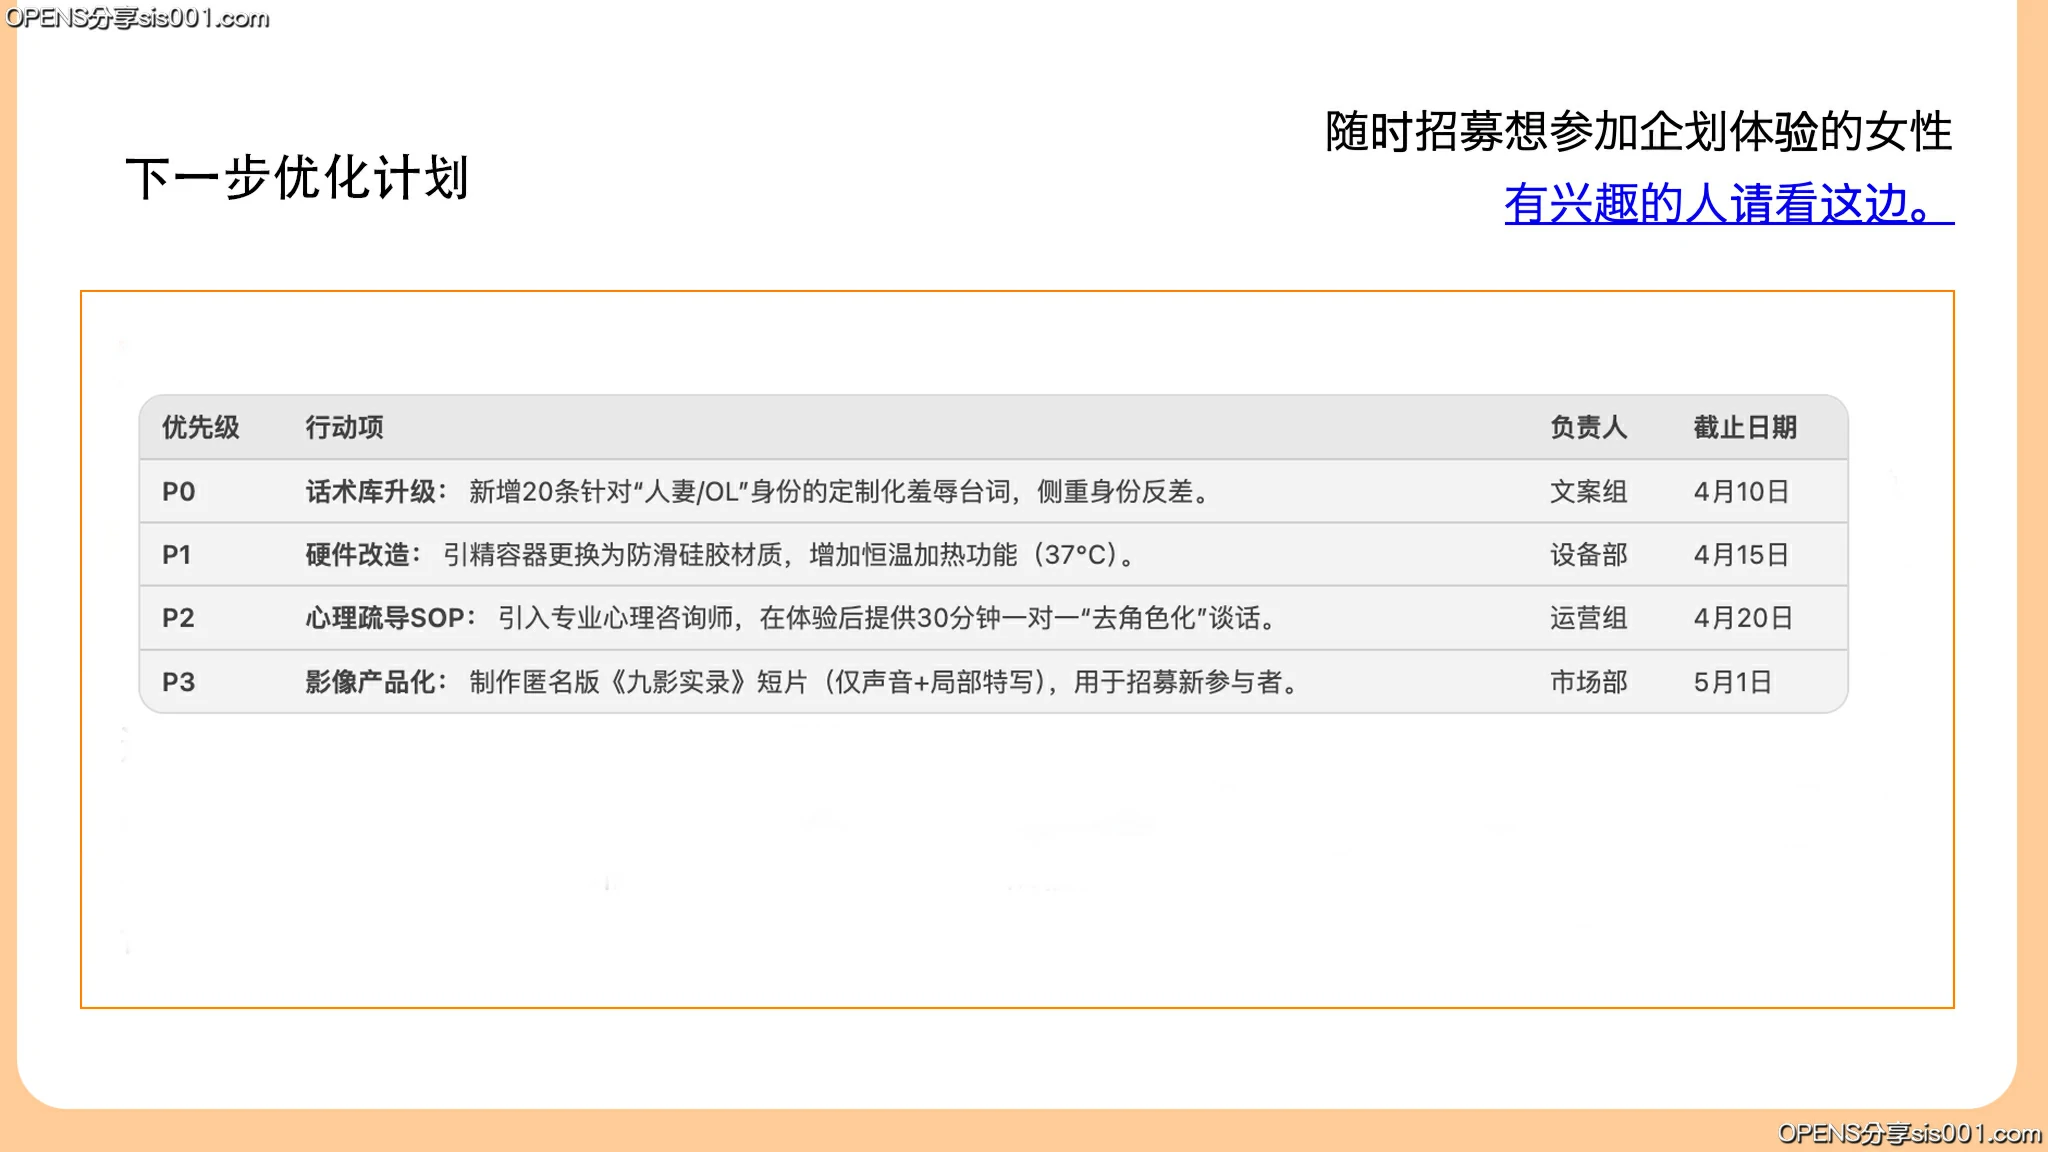2048x1152 pixels.
Task: Select the 运营组 owner cell
Action: (x=1589, y=618)
